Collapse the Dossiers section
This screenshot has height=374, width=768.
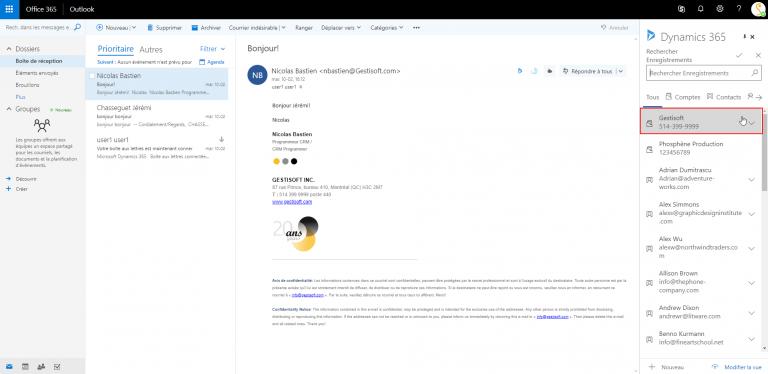click(x=8, y=49)
